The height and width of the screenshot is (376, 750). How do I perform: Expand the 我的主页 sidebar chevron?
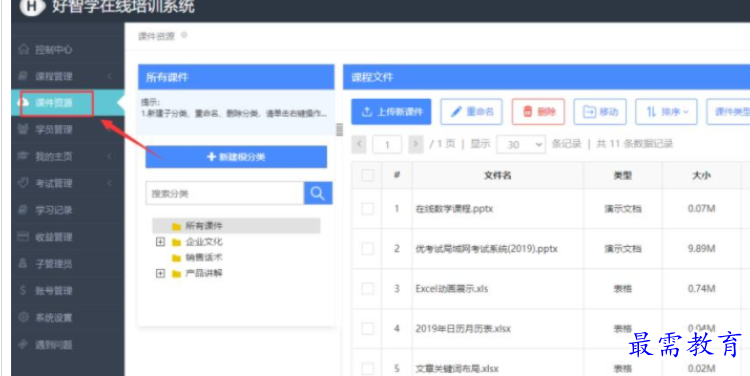point(110,156)
